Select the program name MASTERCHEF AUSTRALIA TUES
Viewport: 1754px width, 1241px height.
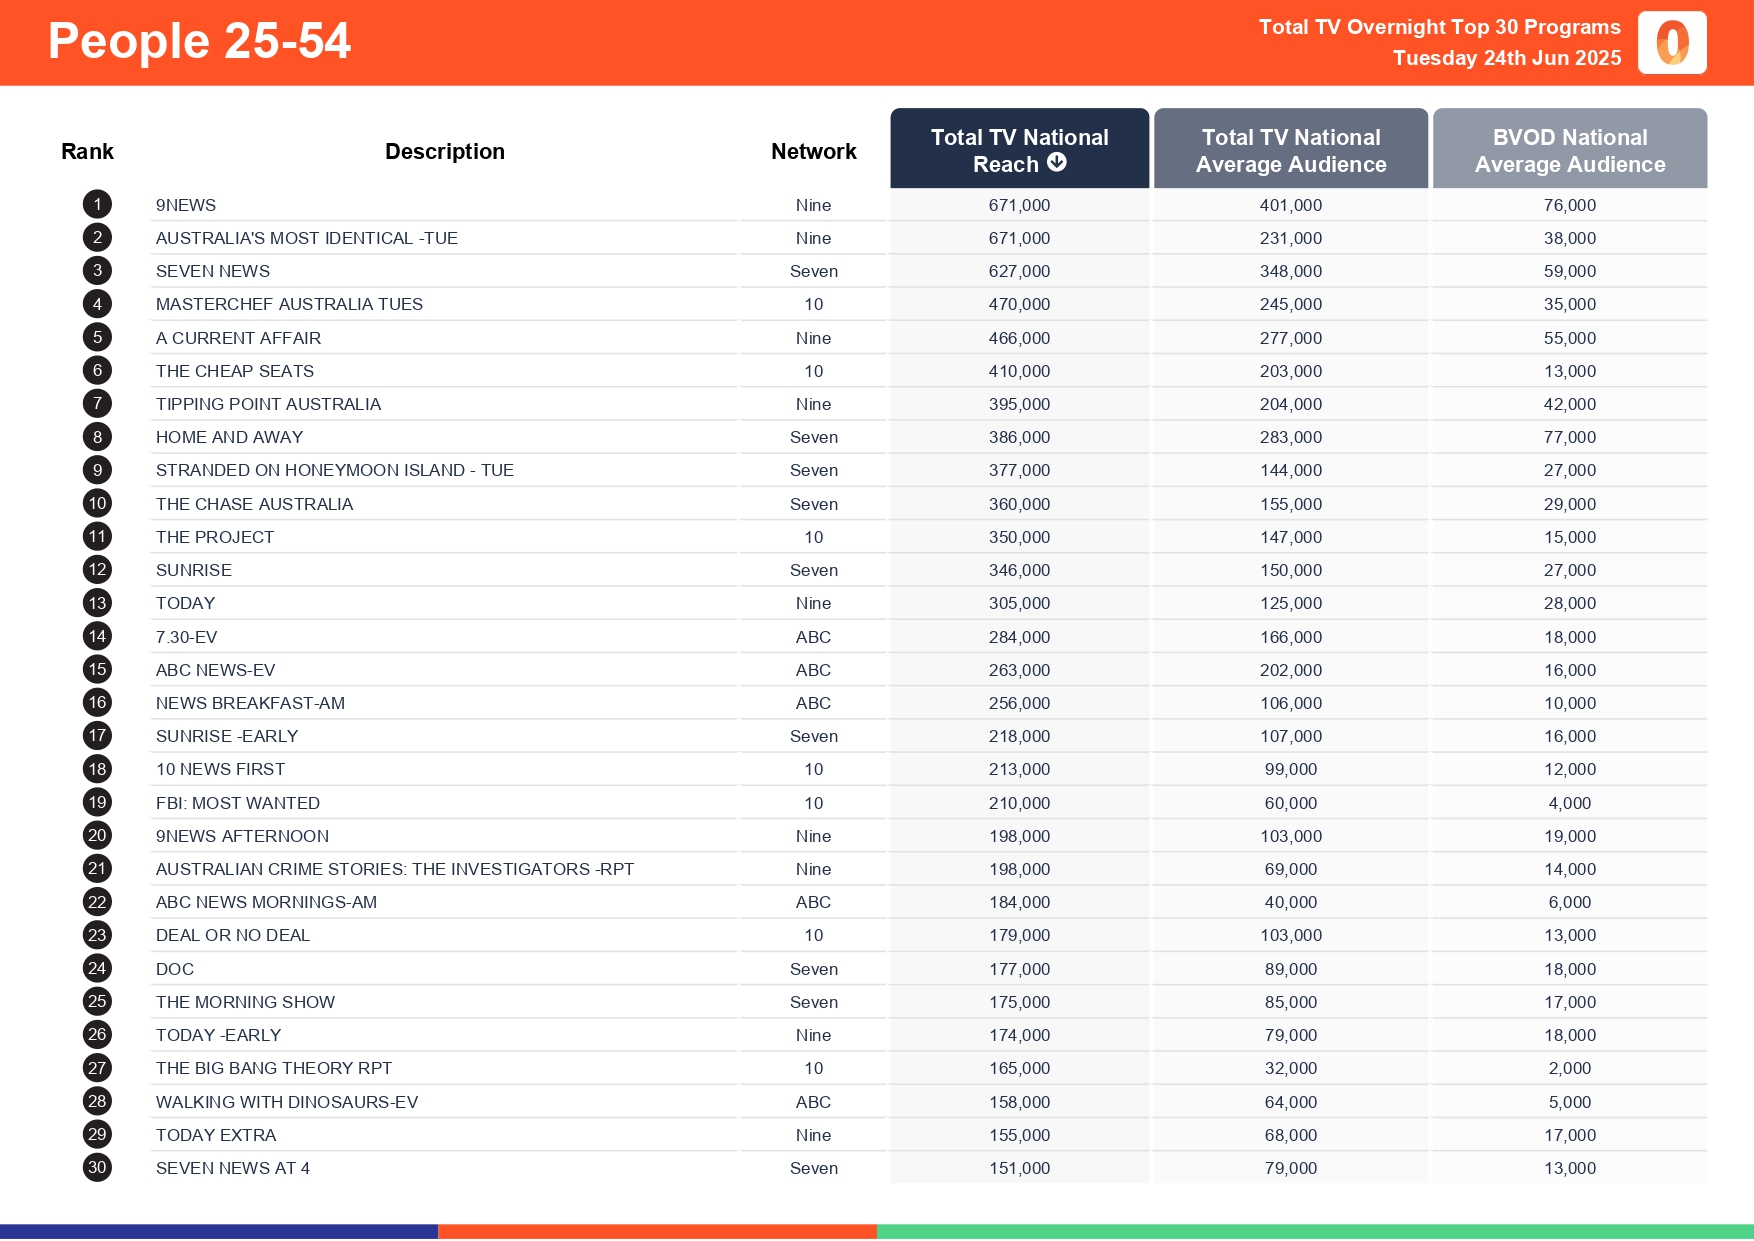(289, 304)
